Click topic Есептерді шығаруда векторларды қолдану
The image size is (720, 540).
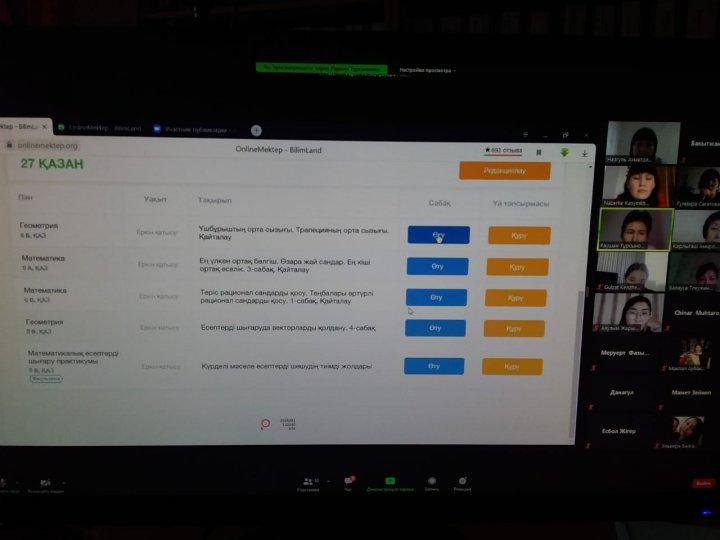click(288, 328)
